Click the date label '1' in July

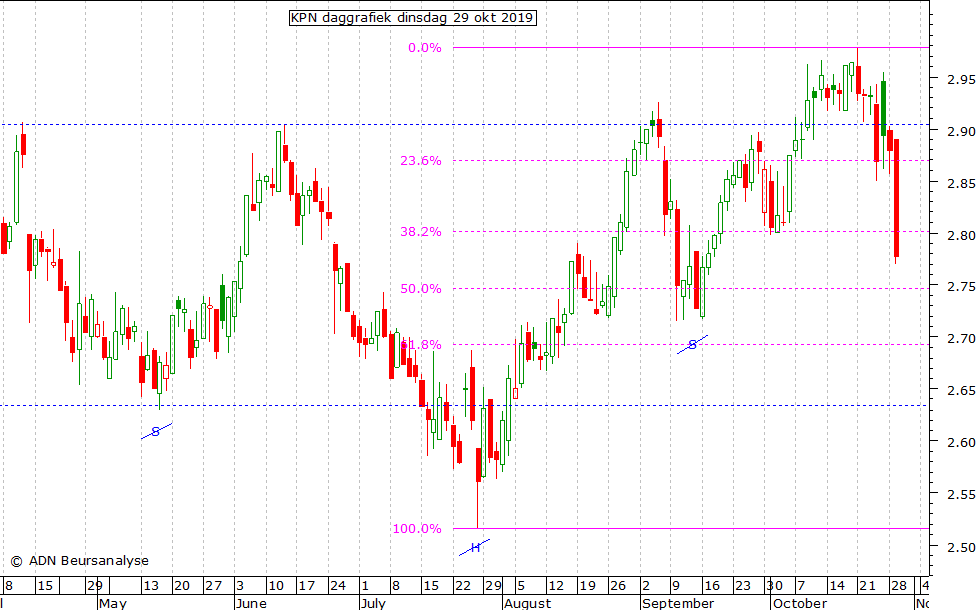pos(365,586)
